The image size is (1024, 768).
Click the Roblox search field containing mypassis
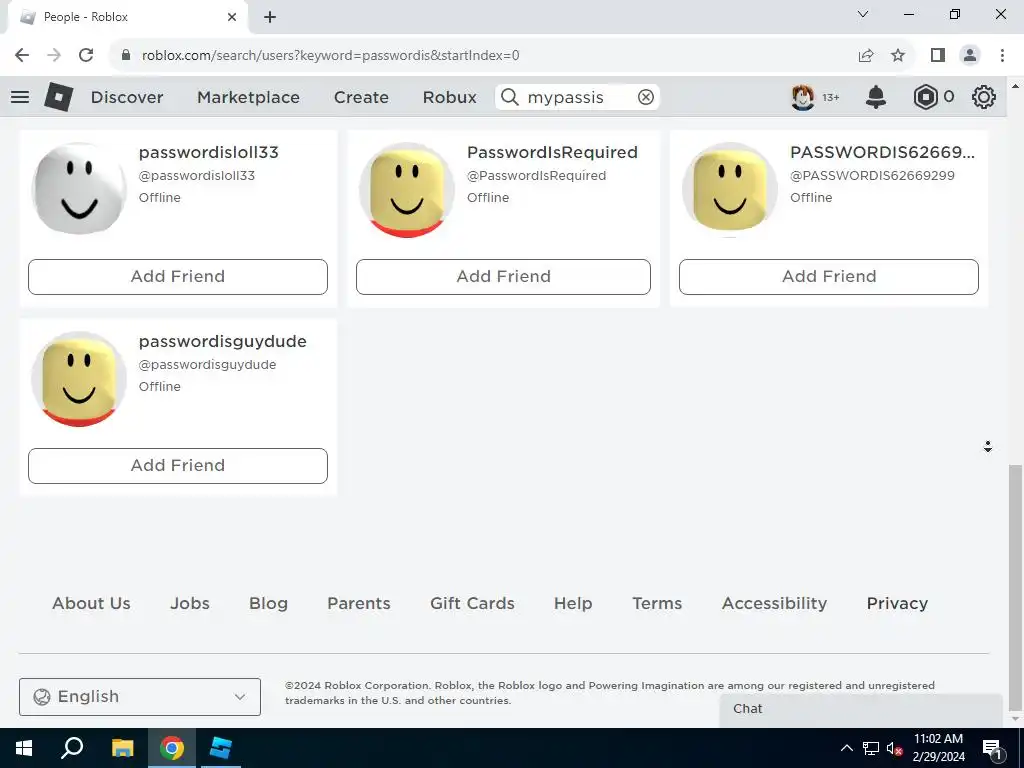(577, 97)
